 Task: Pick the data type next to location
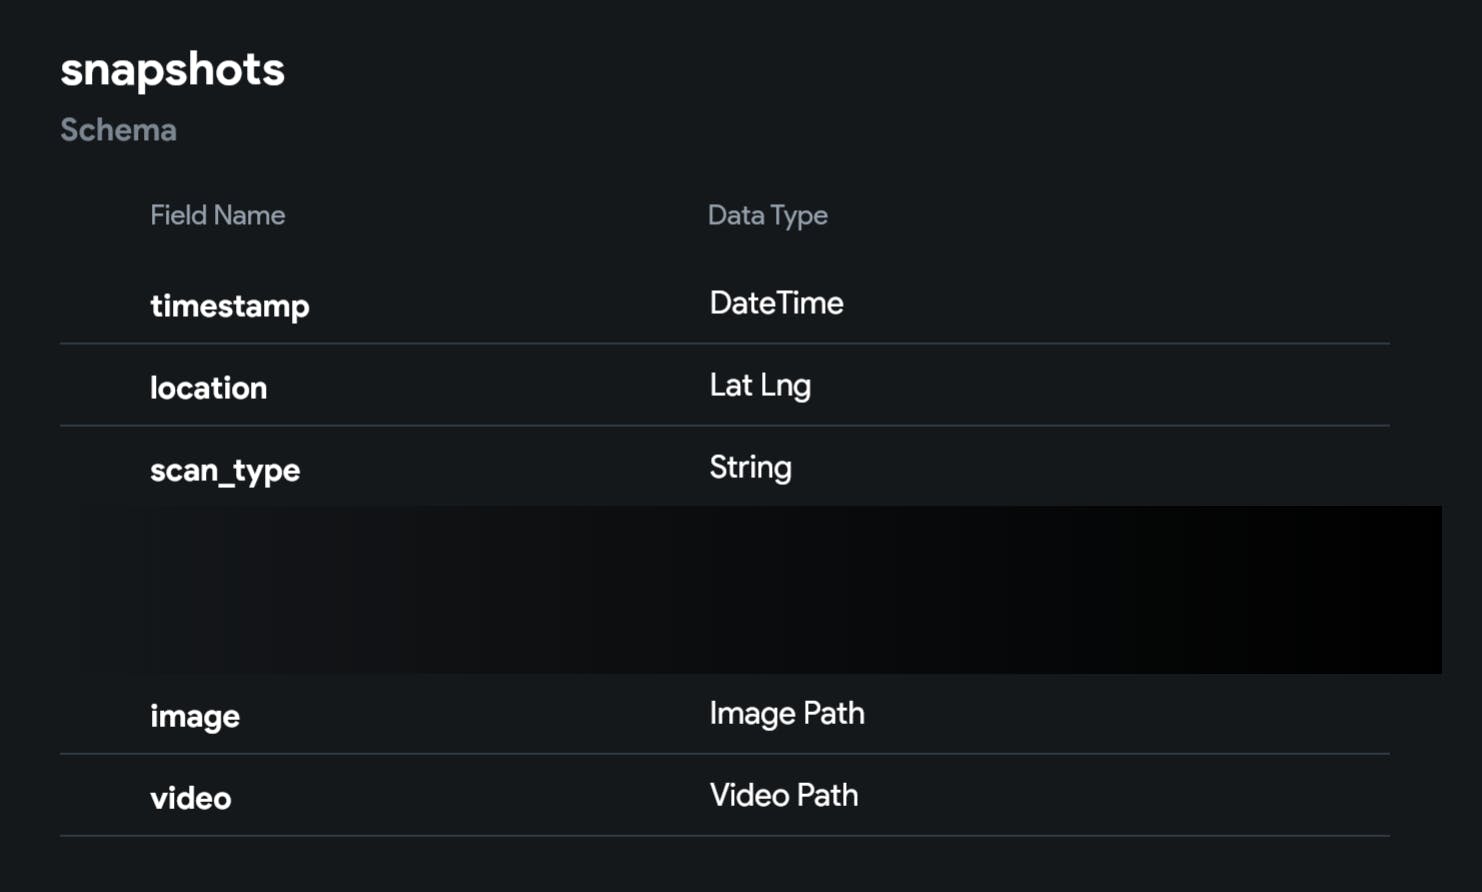(760, 385)
